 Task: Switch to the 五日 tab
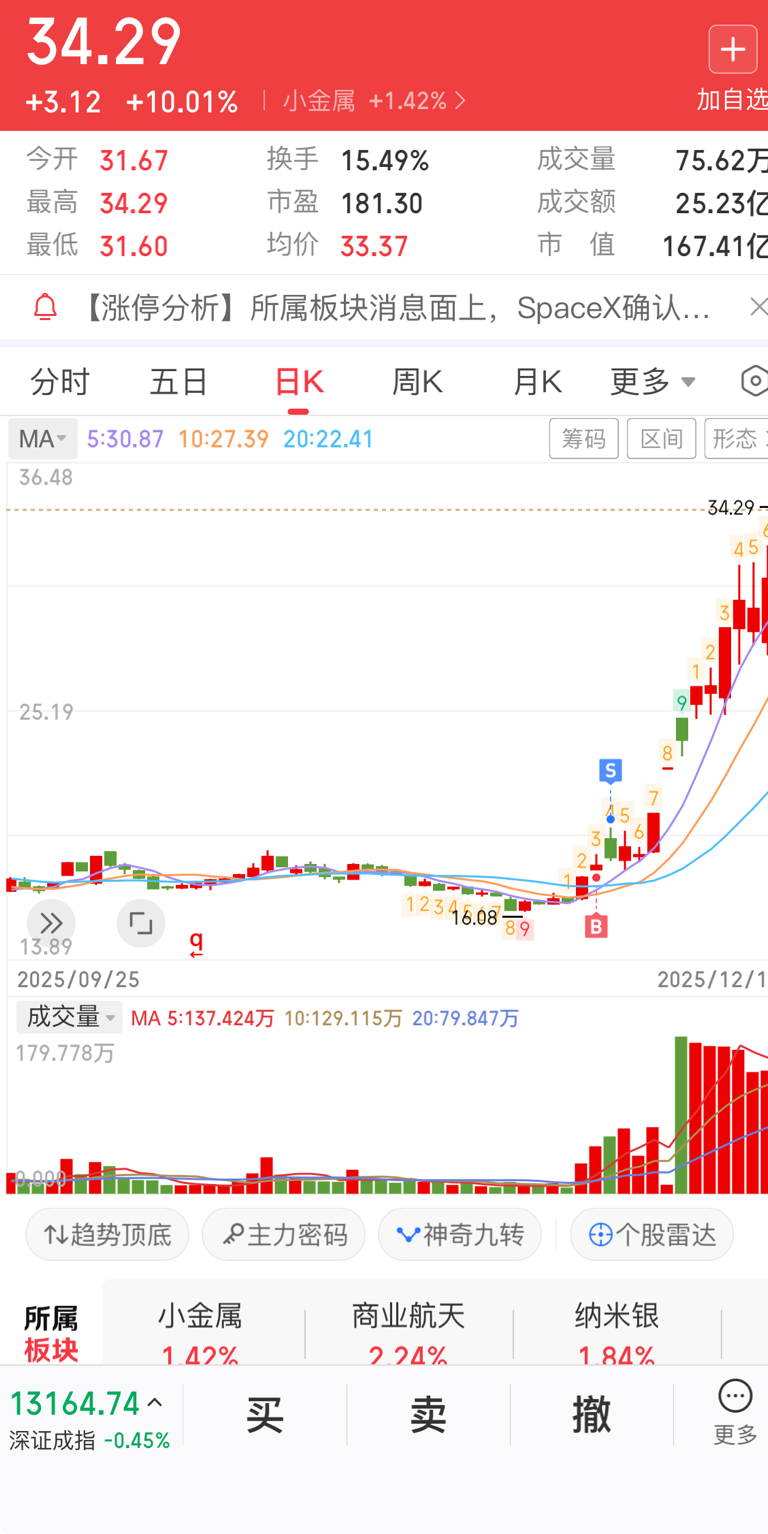click(179, 381)
